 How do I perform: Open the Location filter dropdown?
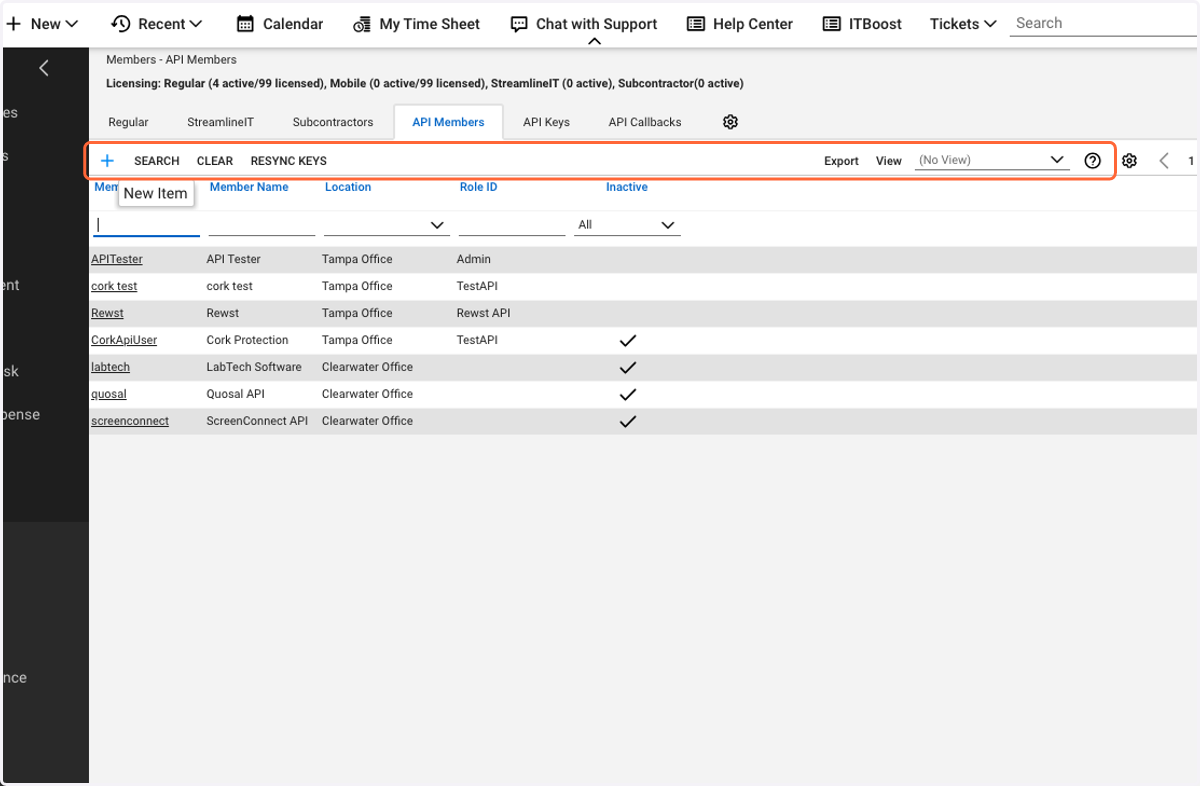click(x=386, y=225)
